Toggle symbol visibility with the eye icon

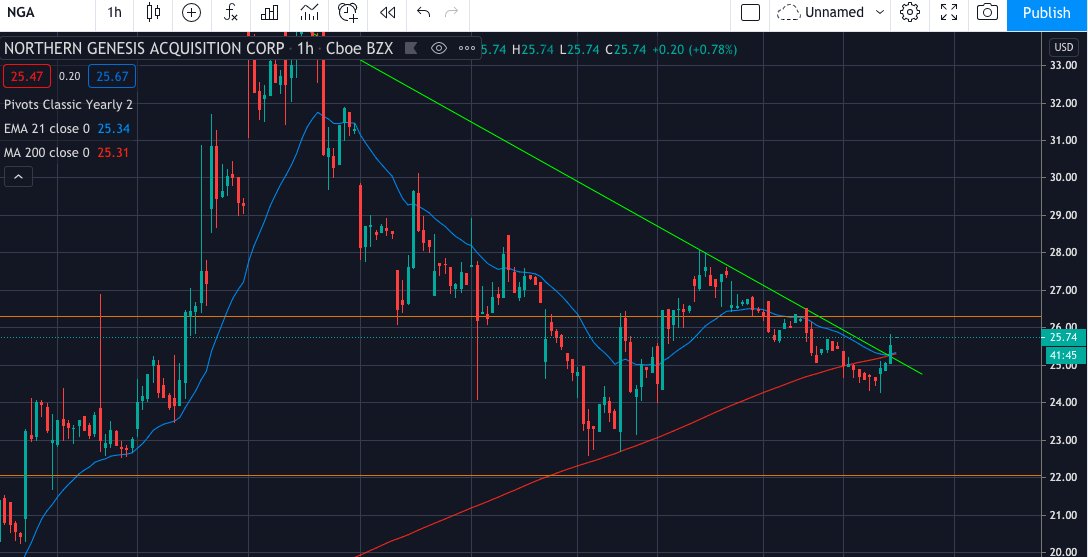[439, 49]
